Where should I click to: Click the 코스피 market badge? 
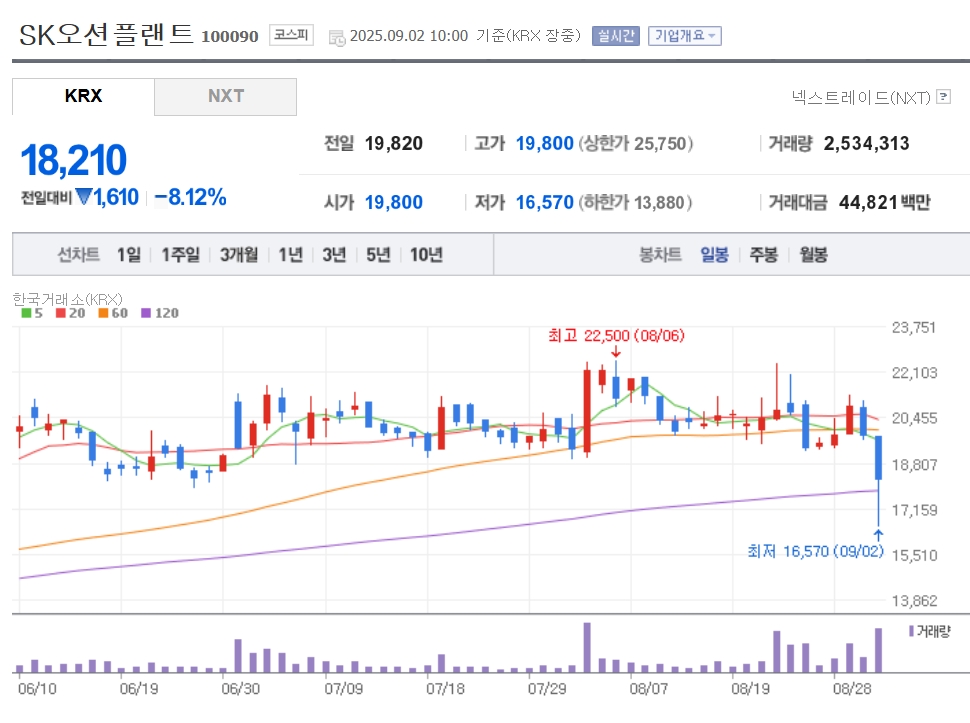pos(291,35)
